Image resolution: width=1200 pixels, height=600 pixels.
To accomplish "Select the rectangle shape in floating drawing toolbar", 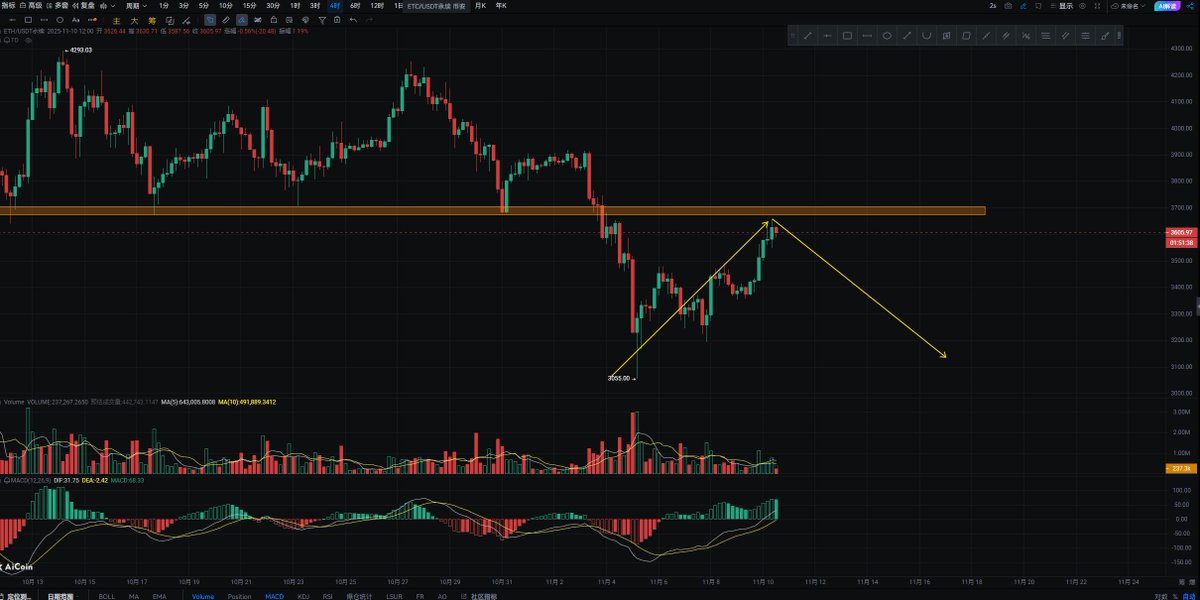I will click(x=847, y=36).
